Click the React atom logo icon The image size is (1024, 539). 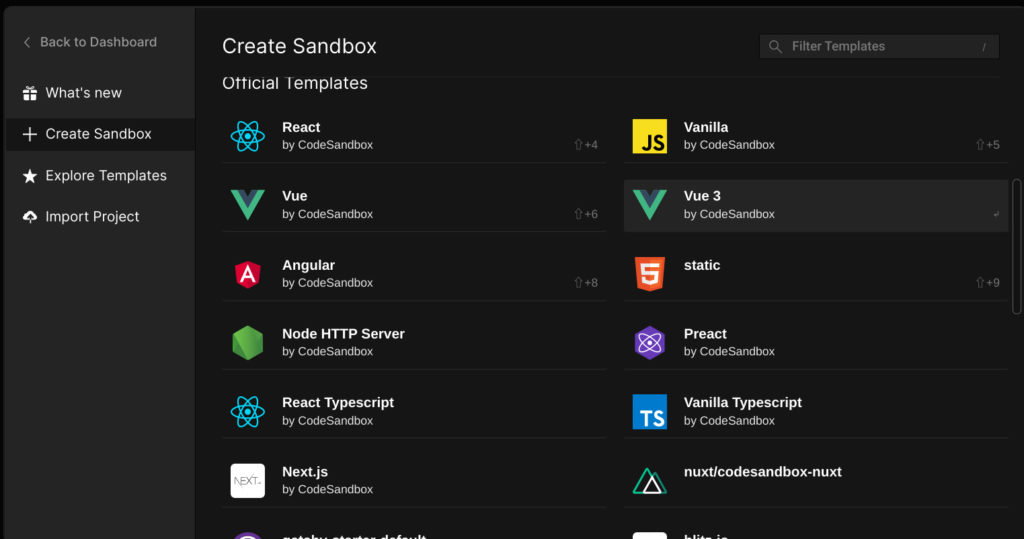pos(248,137)
